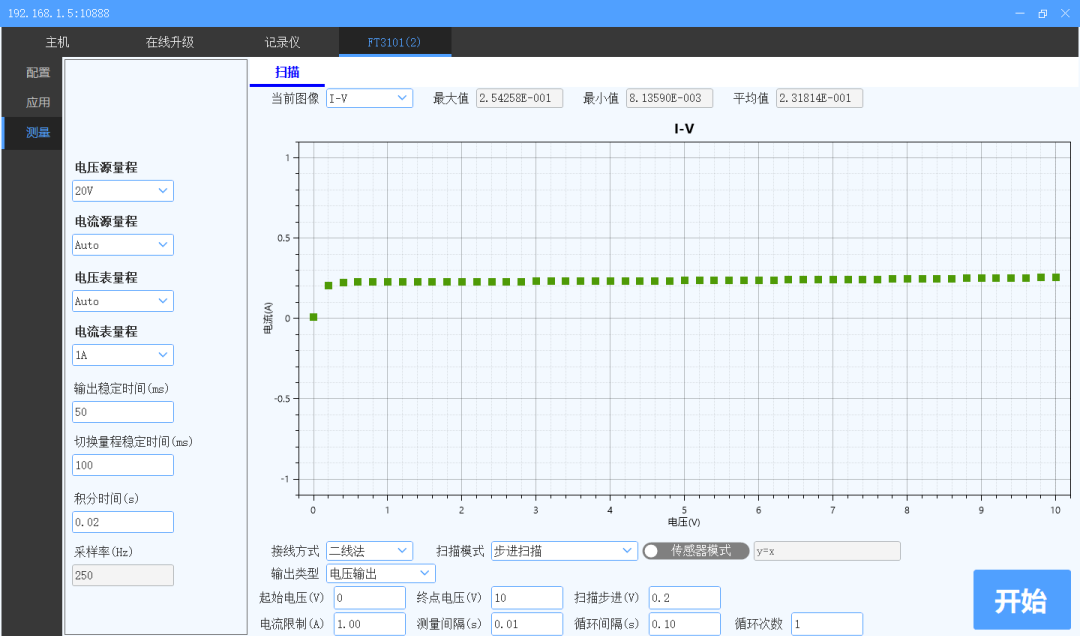Screen dimensions: 1080x636
Task: Open the 应用 sidebar item
Action: tap(38, 102)
